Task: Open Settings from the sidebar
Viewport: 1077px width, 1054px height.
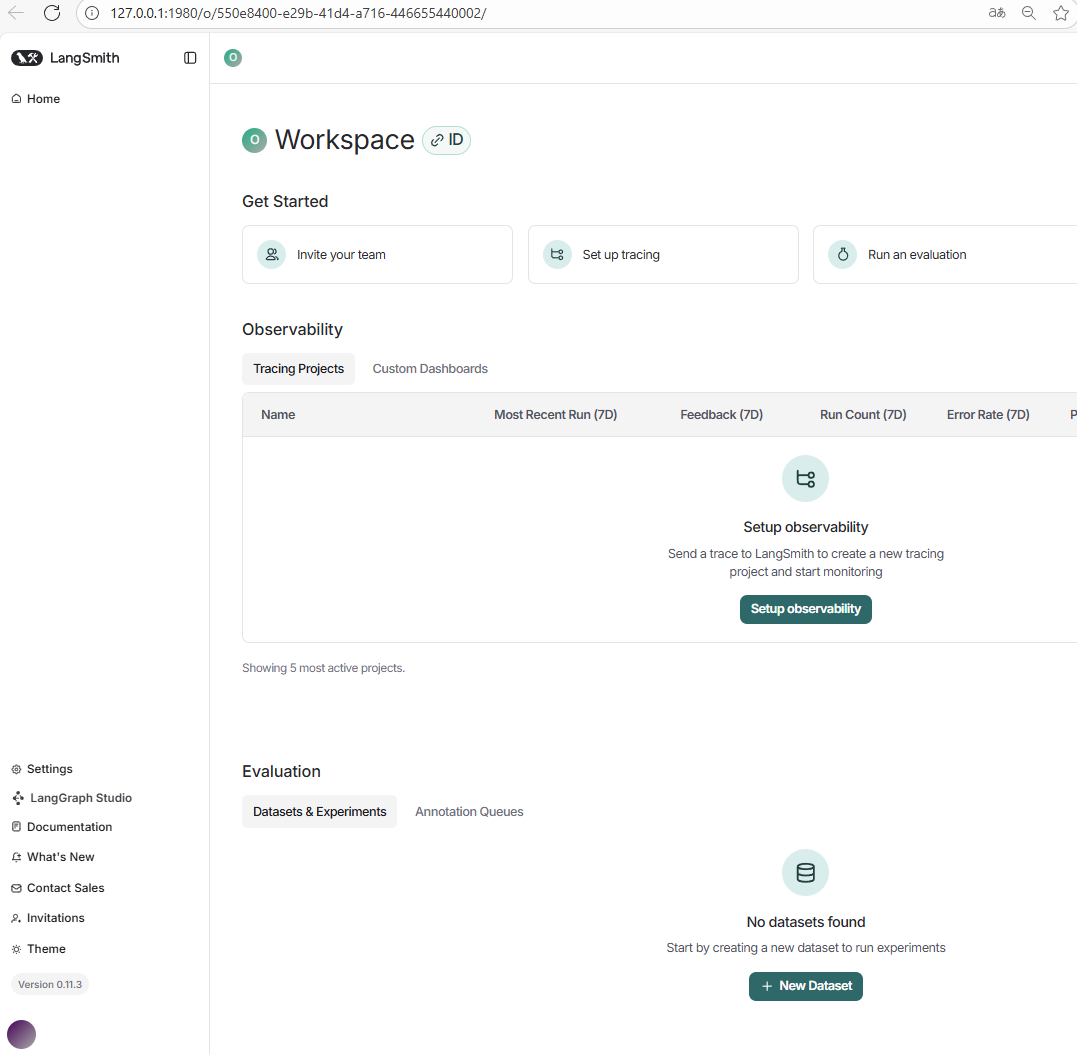Action: click(49, 769)
